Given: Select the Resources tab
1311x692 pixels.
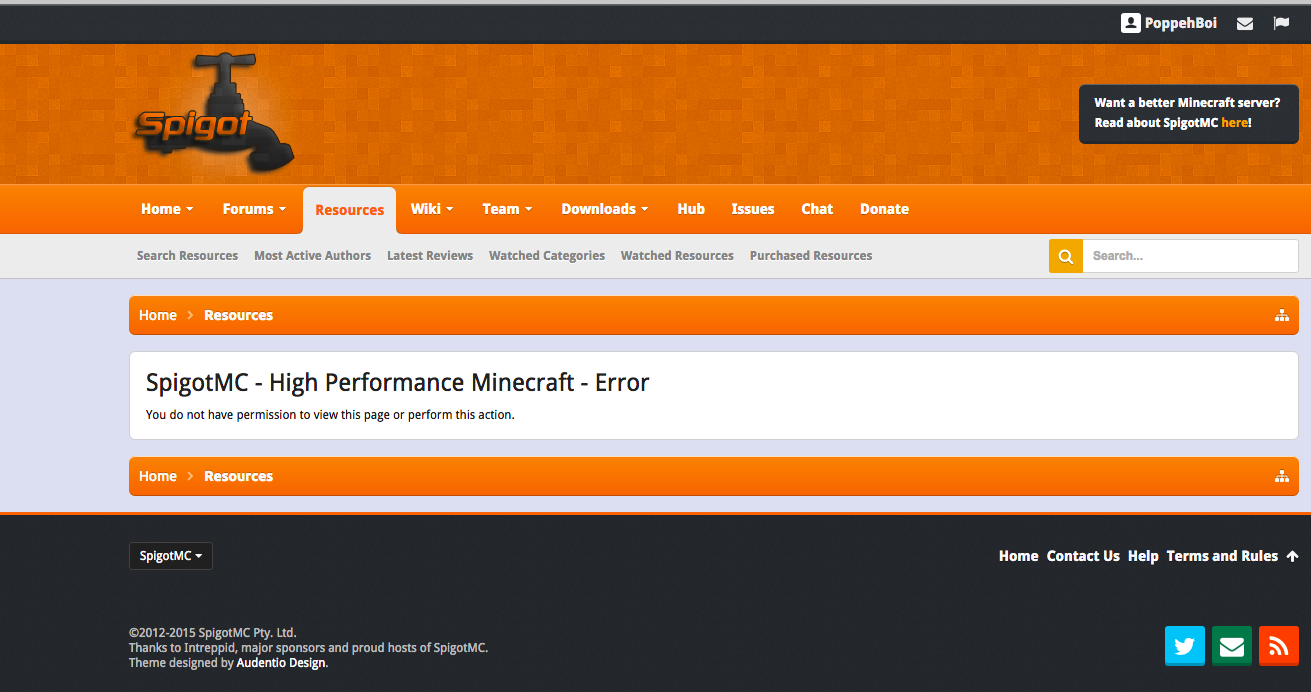Looking at the screenshot, I should [349, 210].
